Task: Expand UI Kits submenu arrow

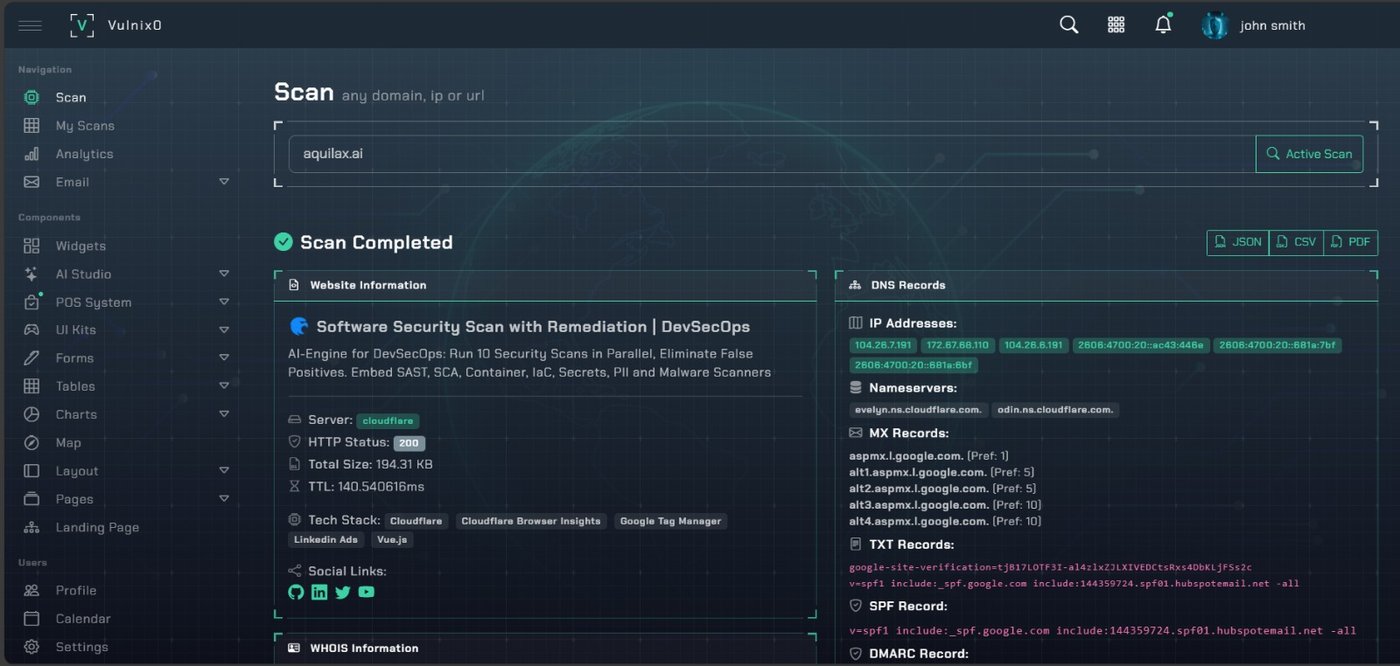Action: (224, 329)
